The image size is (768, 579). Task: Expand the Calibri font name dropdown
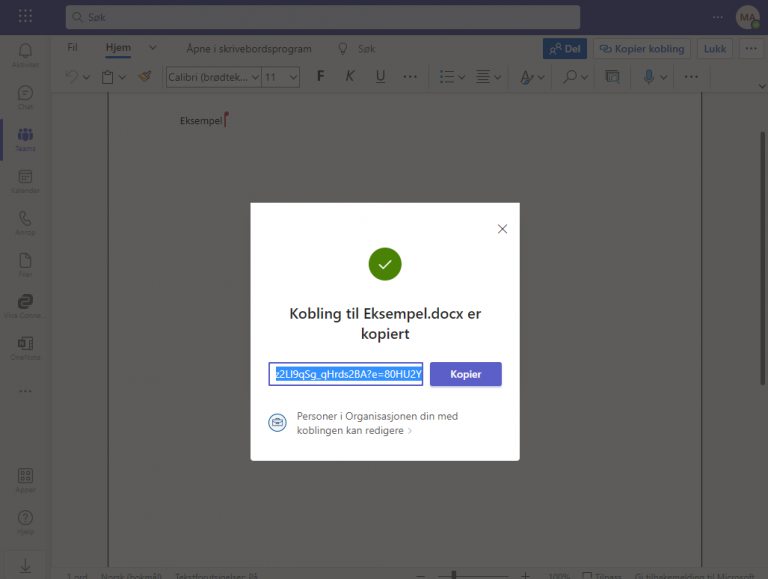click(x=255, y=77)
